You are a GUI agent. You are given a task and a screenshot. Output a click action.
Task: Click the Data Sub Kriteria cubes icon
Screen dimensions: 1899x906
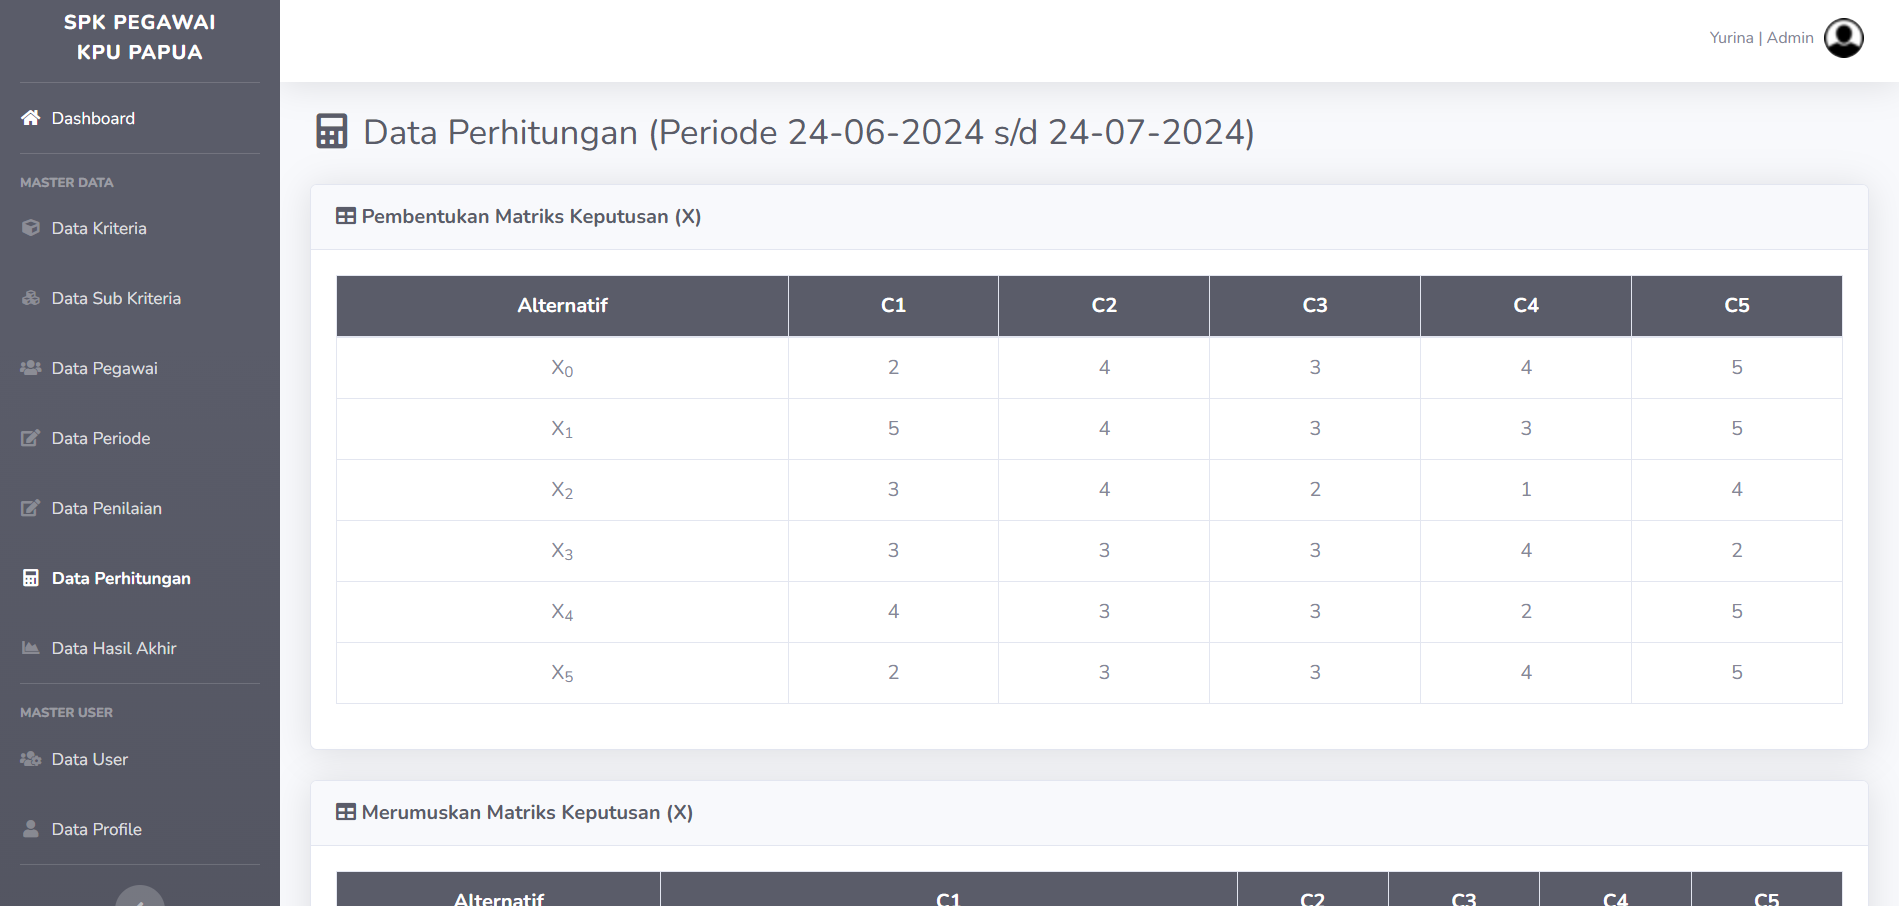(x=31, y=298)
